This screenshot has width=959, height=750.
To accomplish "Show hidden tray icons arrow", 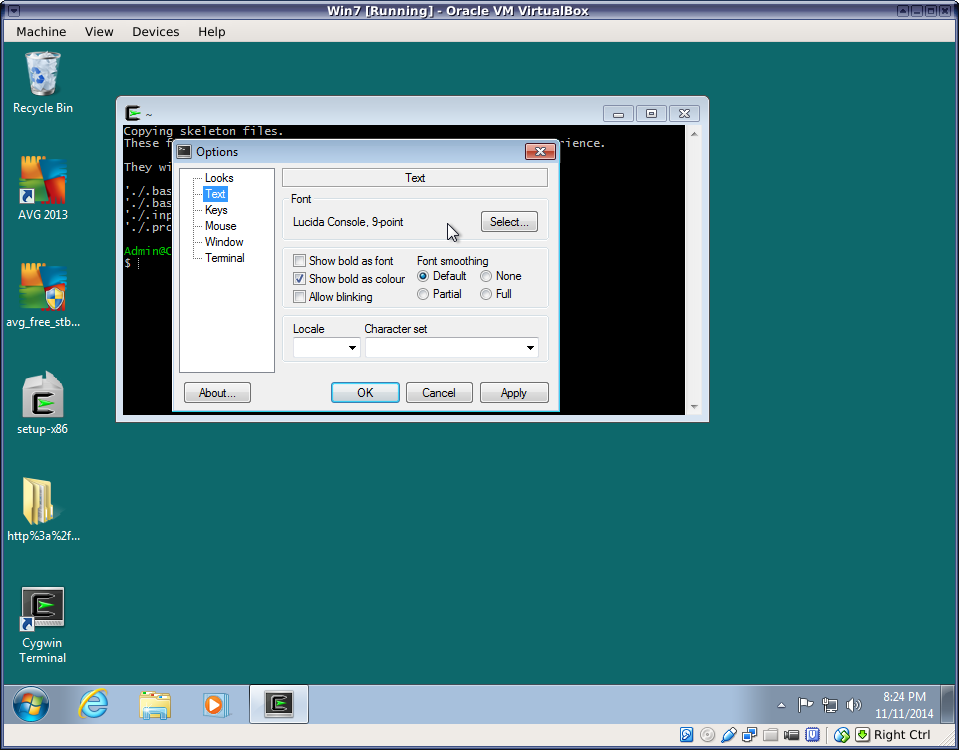I will click(x=781, y=705).
